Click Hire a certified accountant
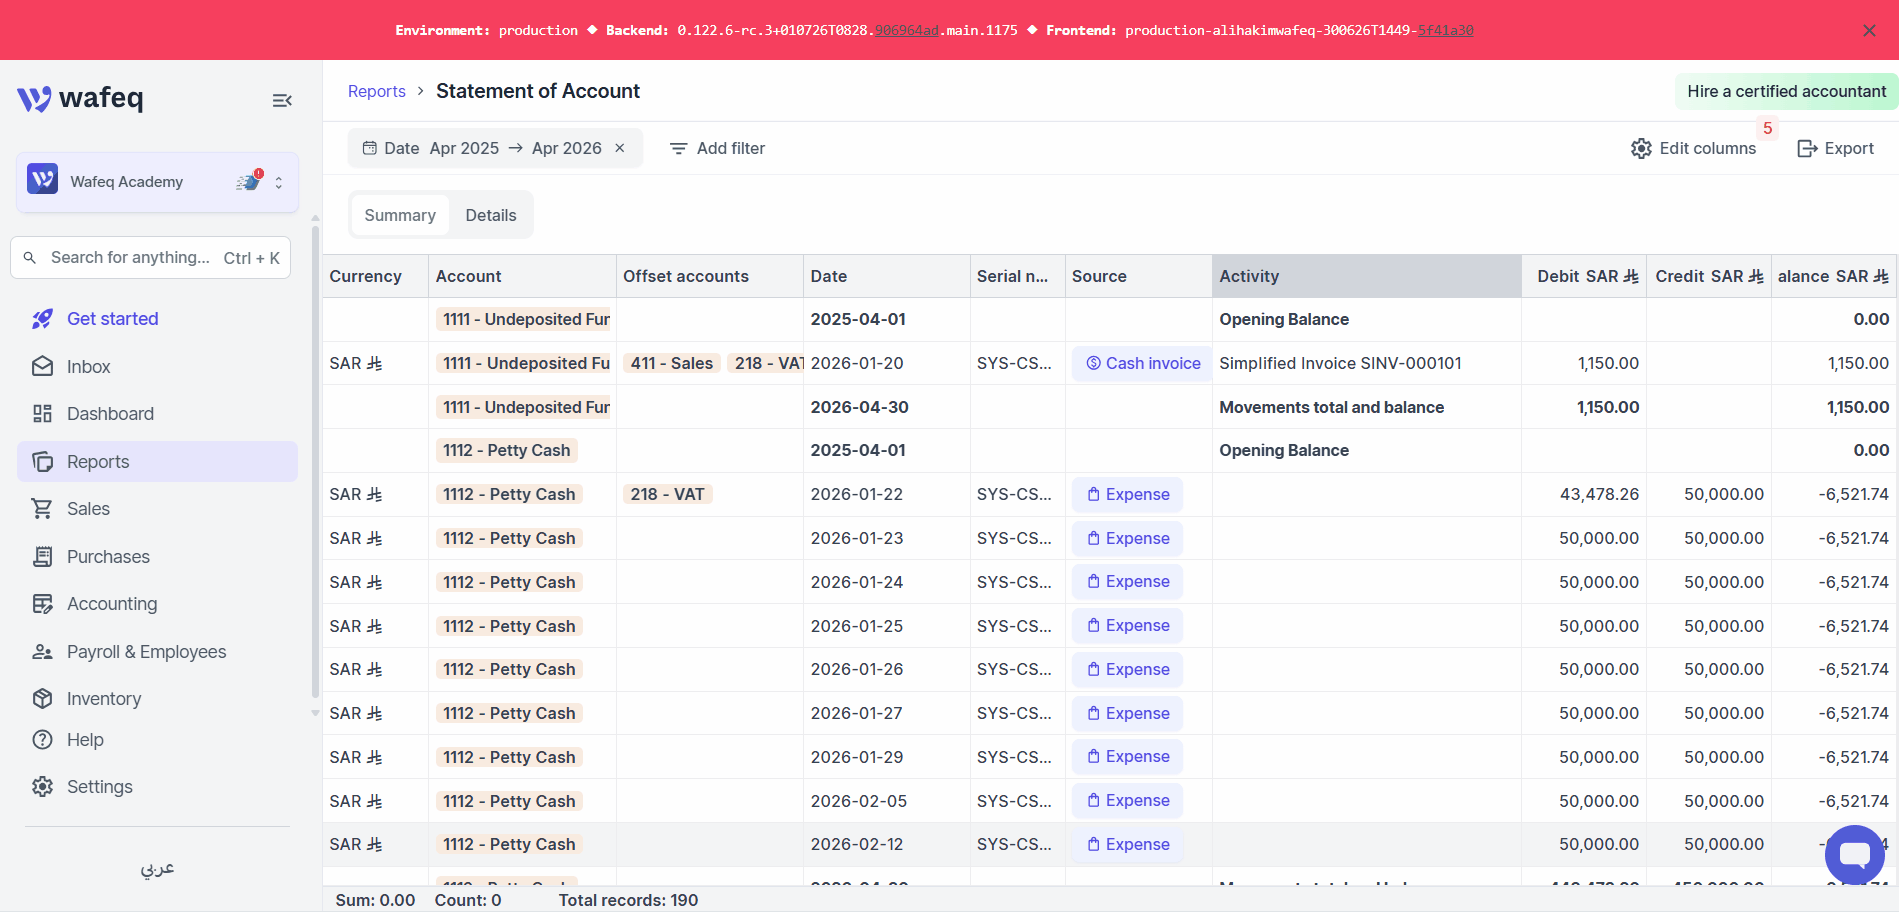Image resolution: width=1899 pixels, height=912 pixels. tap(1786, 91)
